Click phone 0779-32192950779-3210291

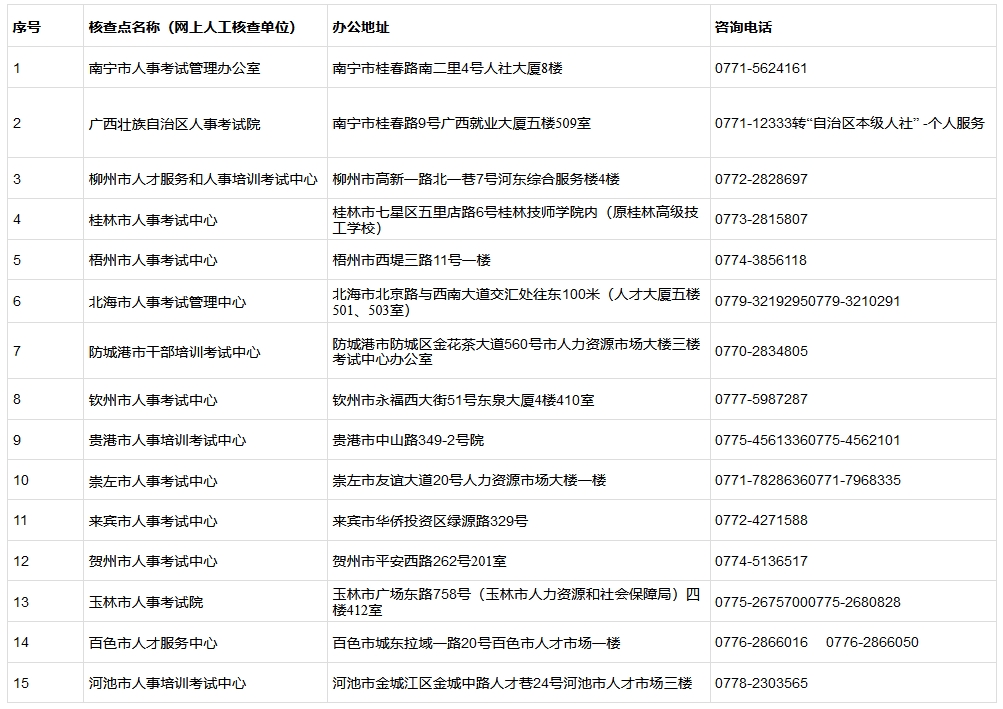[807, 301]
